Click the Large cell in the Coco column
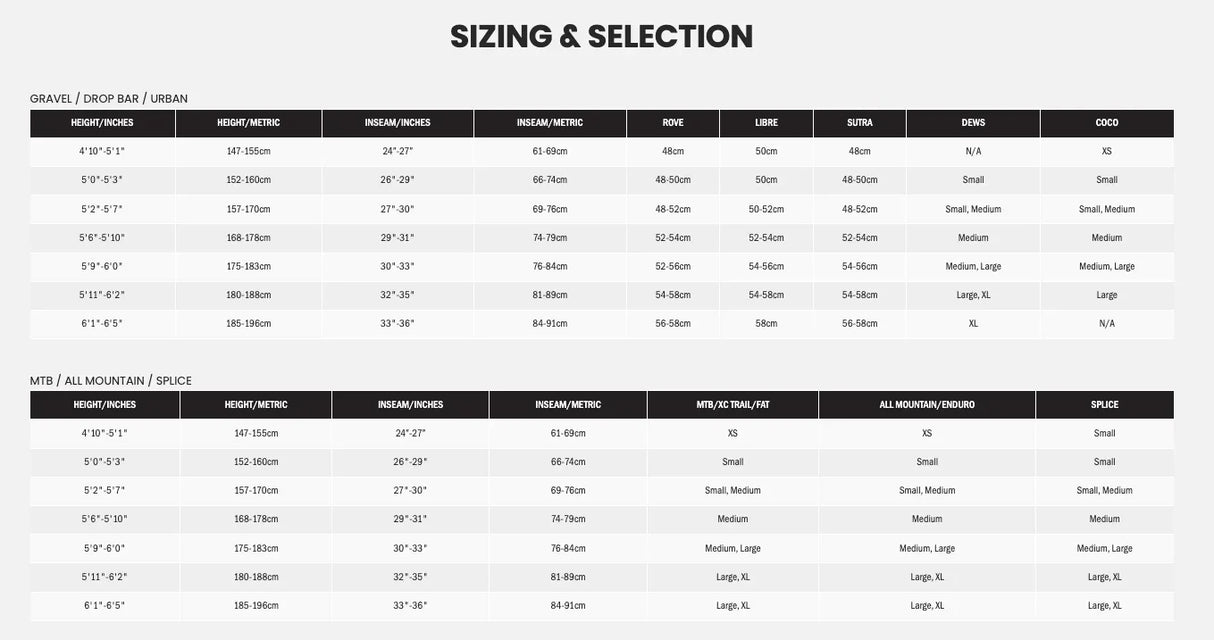Image resolution: width=1214 pixels, height=640 pixels. click(x=1107, y=295)
